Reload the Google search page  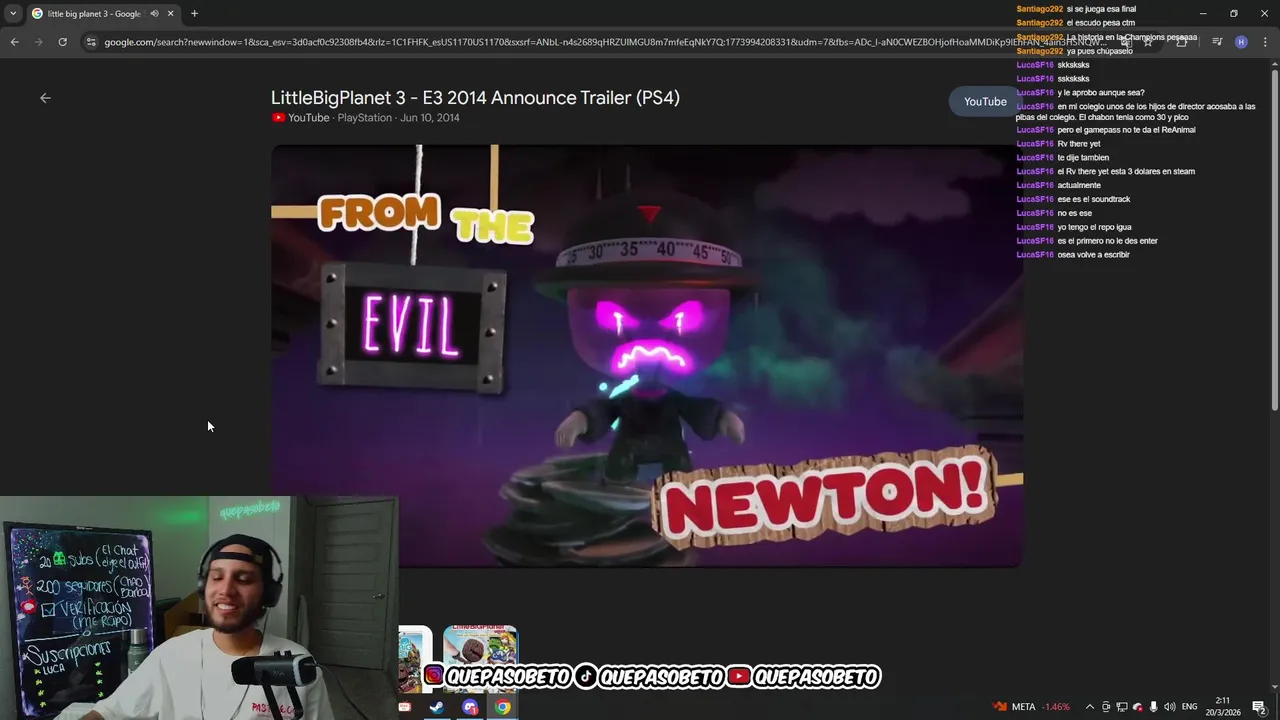pyautogui.click(x=62, y=42)
